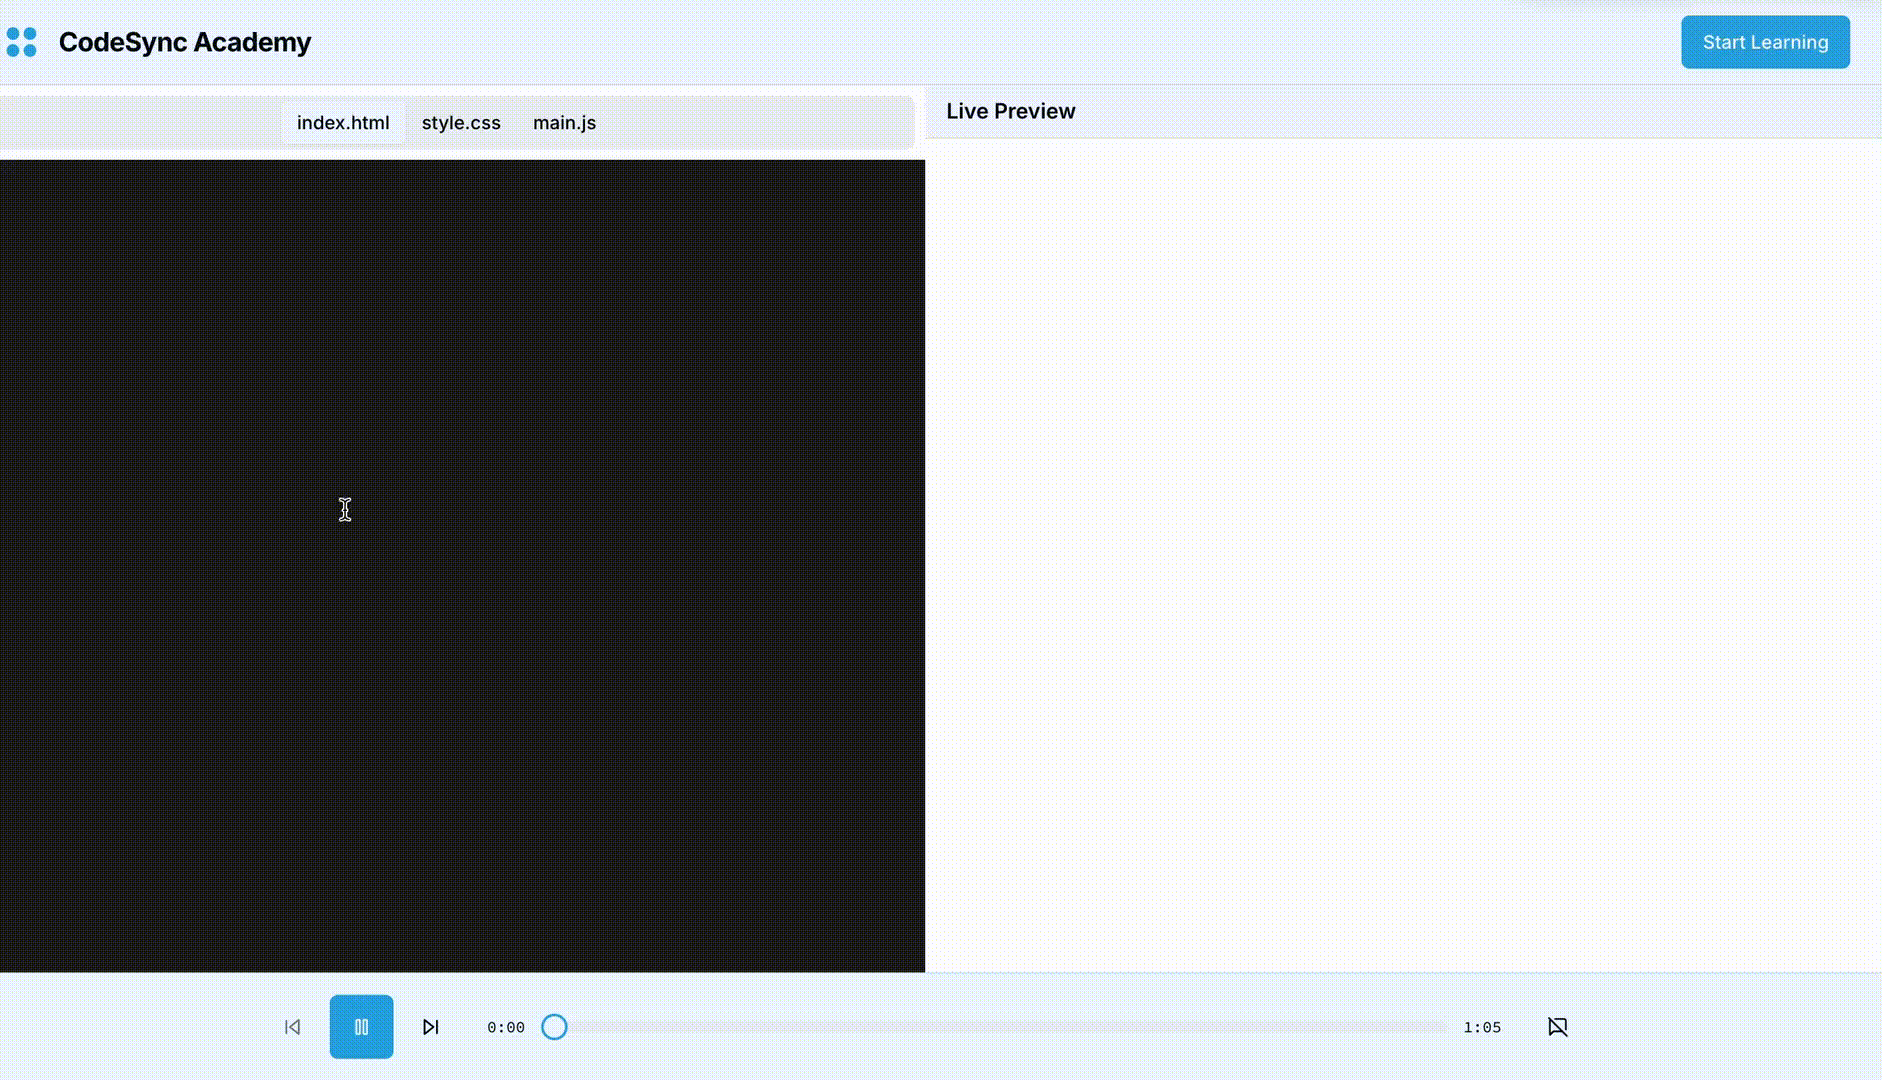Pause the lesson playback
The width and height of the screenshot is (1882, 1080).
(x=361, y=1027)
